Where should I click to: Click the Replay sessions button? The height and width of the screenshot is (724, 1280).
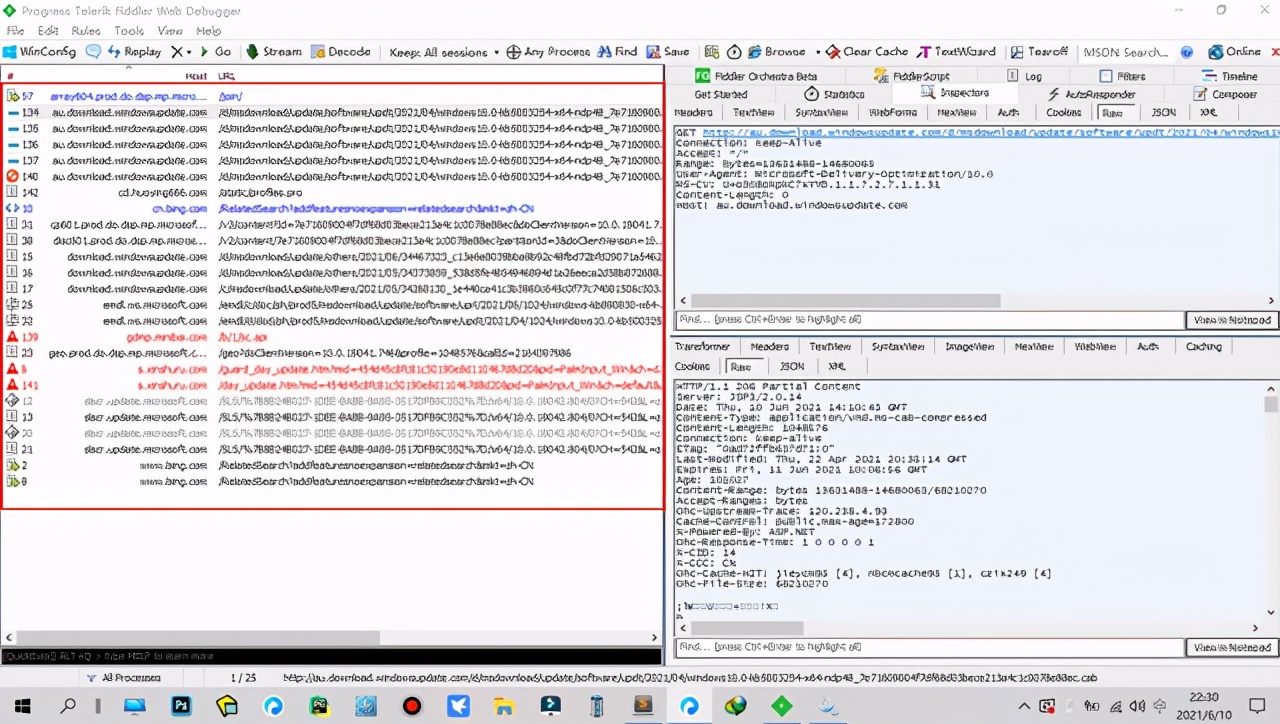134,52
